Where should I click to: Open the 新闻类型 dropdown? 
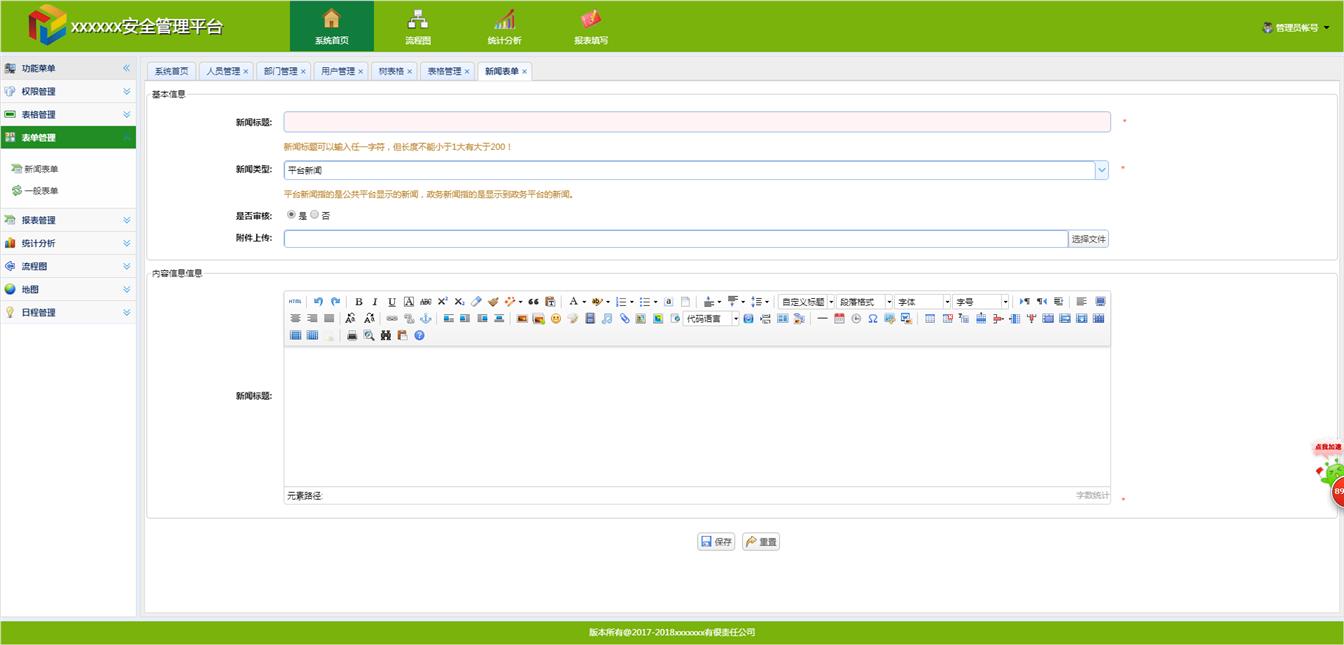tap(1101, 171)
